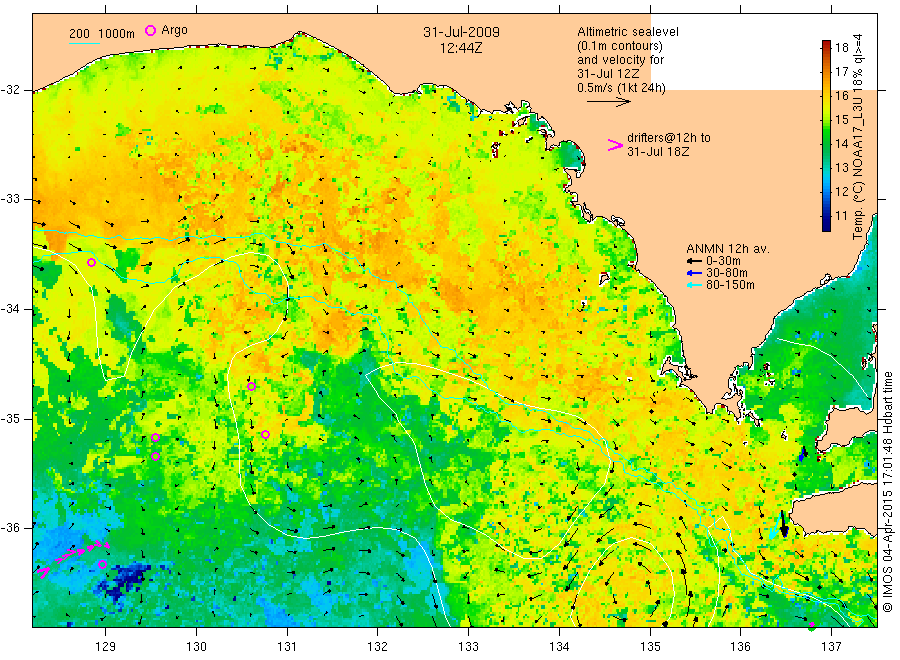The height and width of the screenshot is (660, 900).
Task: Select the Argo float marker near 34.7°S 130.6°E
Action: (251, 387)
